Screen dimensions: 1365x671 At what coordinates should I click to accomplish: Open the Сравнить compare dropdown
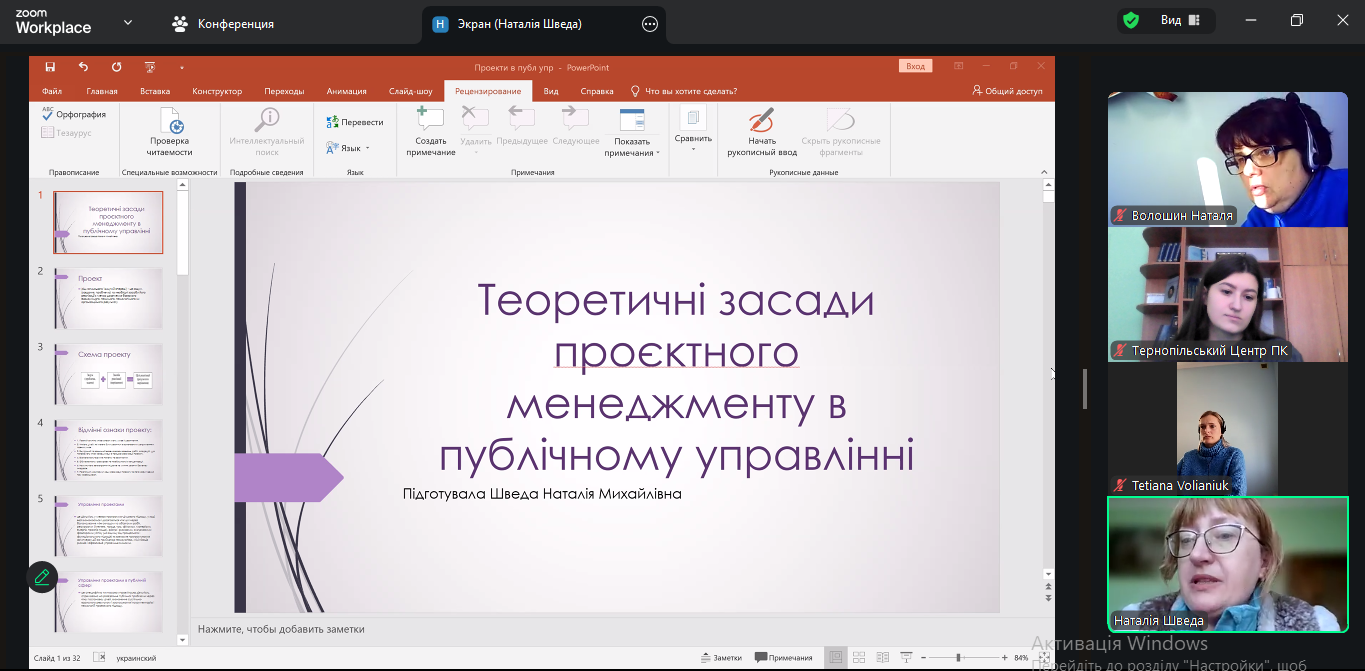(693, 139)
